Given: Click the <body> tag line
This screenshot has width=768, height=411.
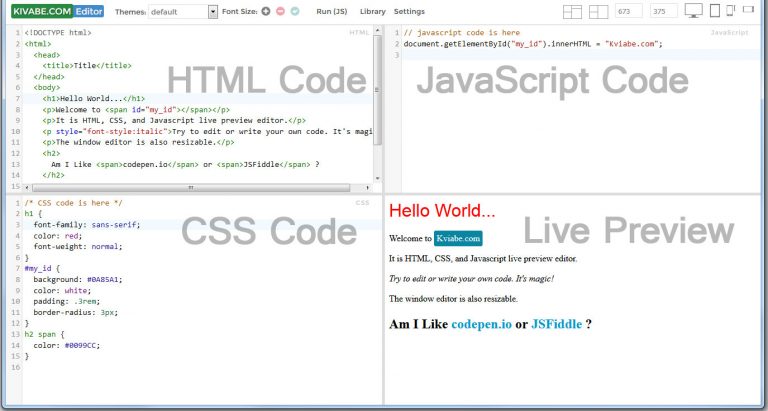Looking at the screenshot, I should 48,88.
